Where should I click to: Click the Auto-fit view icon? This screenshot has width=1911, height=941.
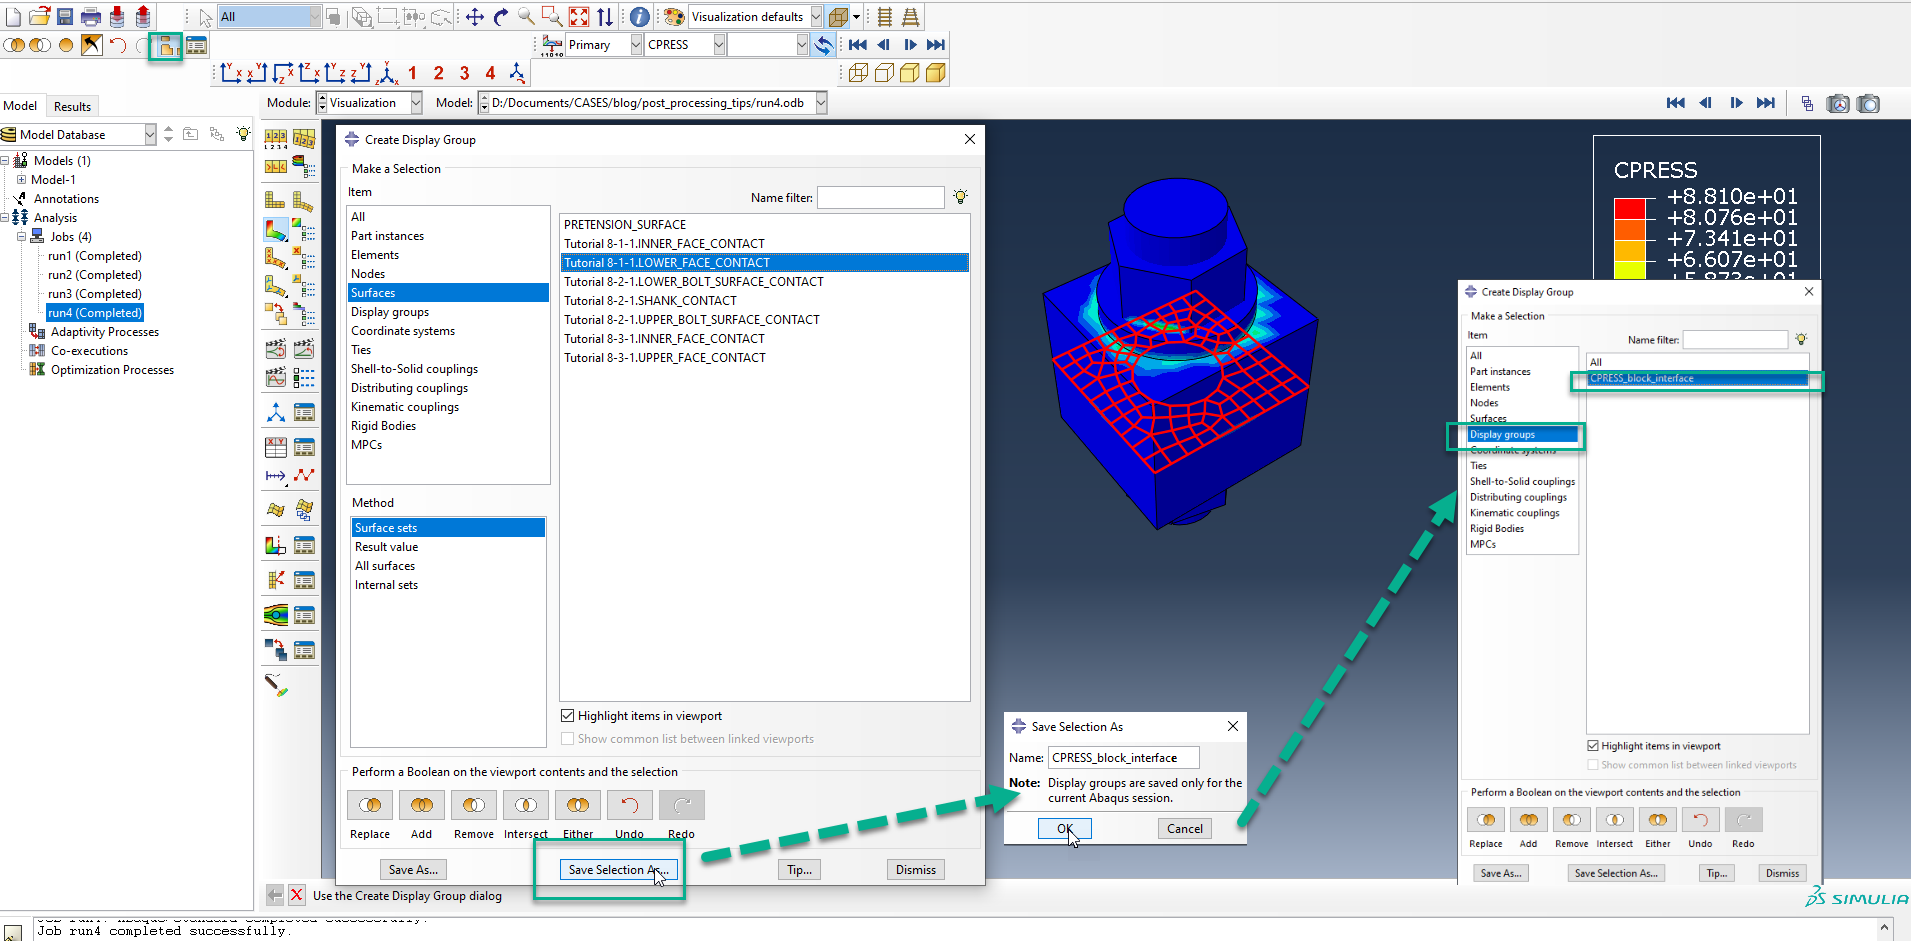[x=579, y=16]
